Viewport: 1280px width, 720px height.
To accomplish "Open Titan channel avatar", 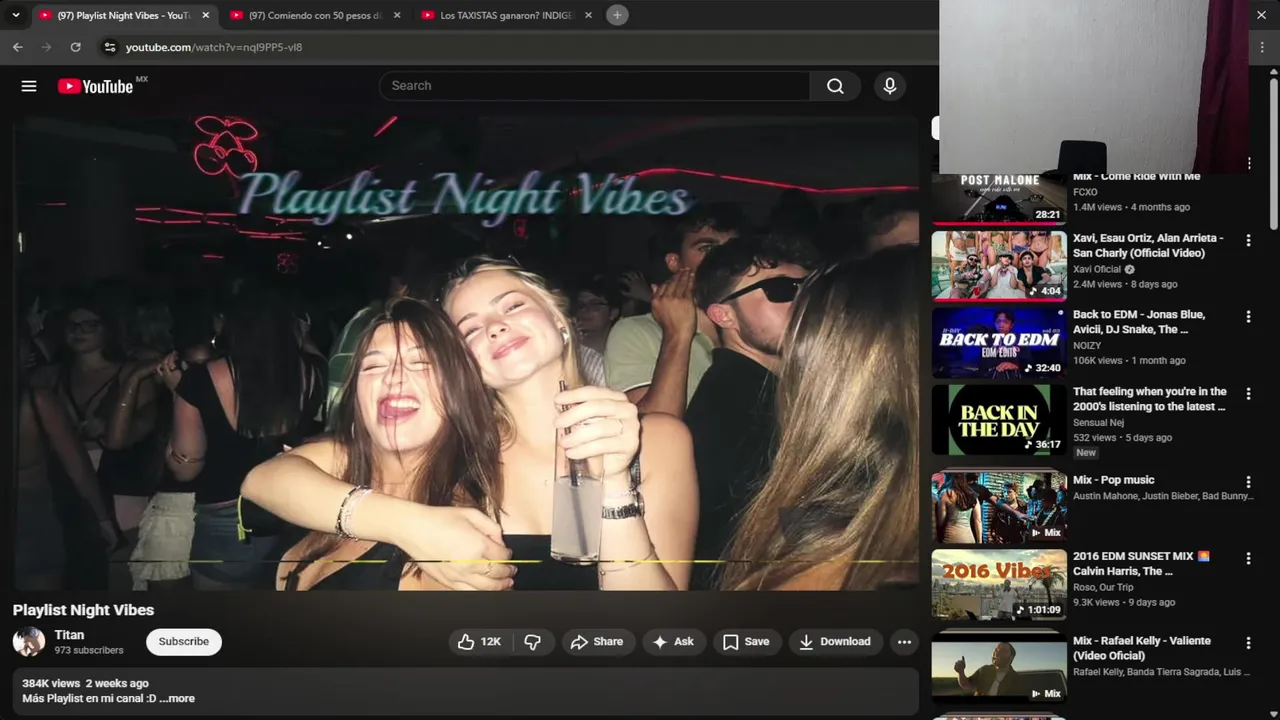I will click(x=29, y=642).
